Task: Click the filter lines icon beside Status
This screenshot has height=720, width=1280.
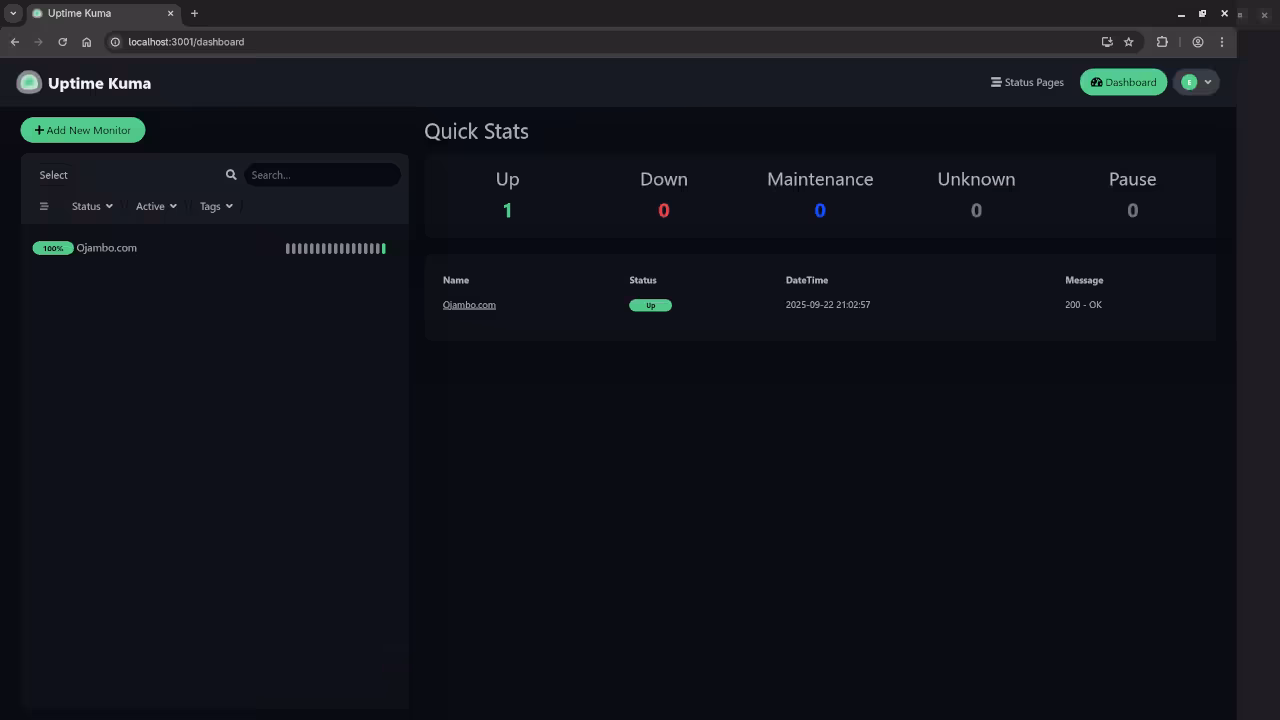Action: (44, 206)
